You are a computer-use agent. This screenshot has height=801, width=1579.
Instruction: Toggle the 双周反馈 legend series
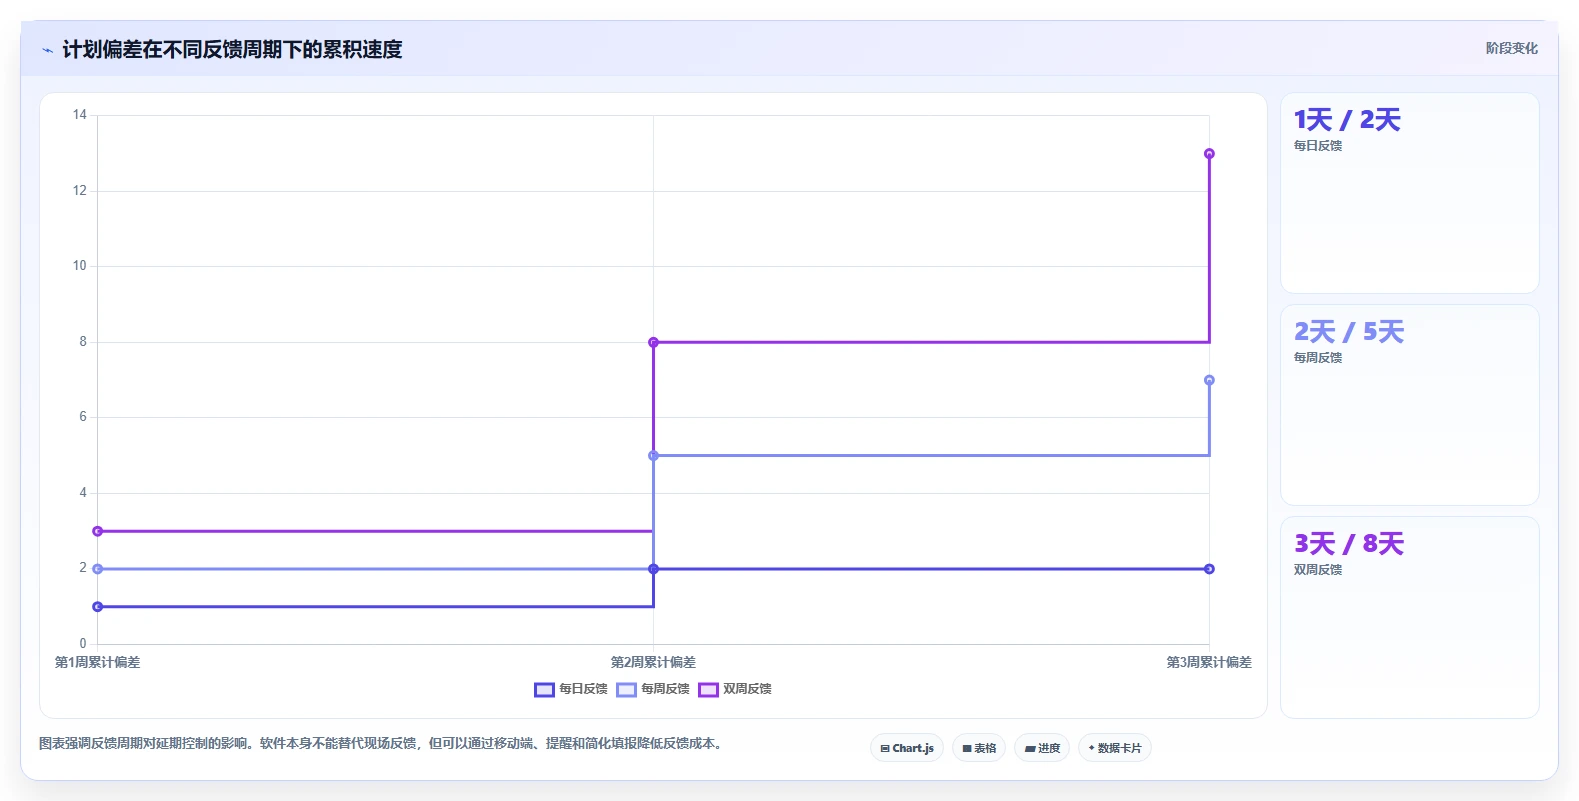735,689
